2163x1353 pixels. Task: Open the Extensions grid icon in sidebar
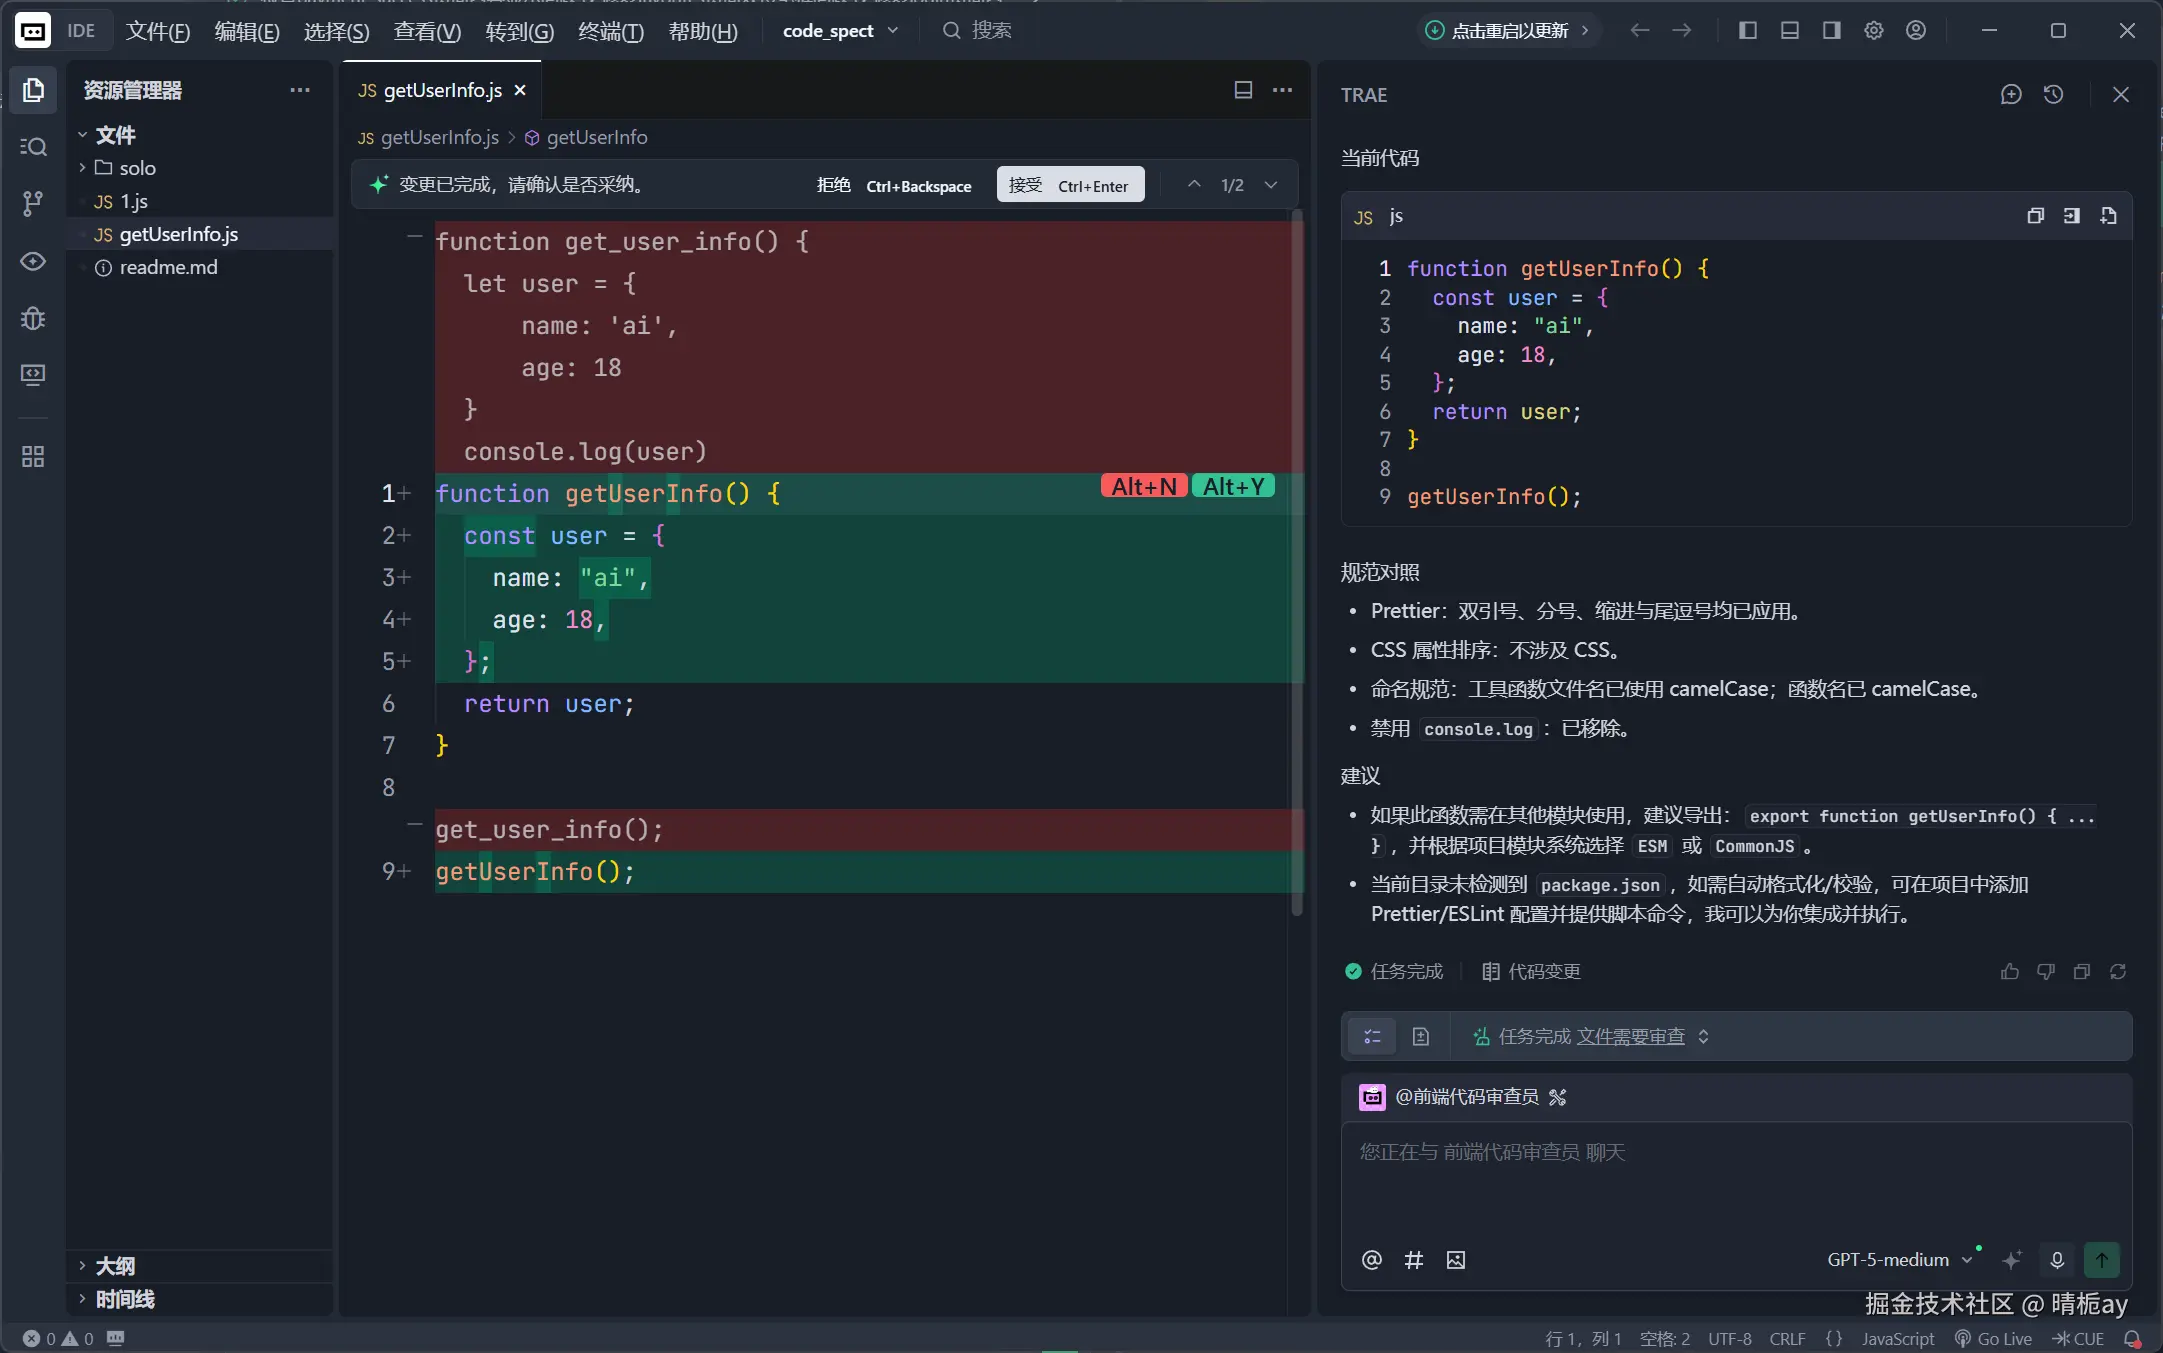pos(33,457)
